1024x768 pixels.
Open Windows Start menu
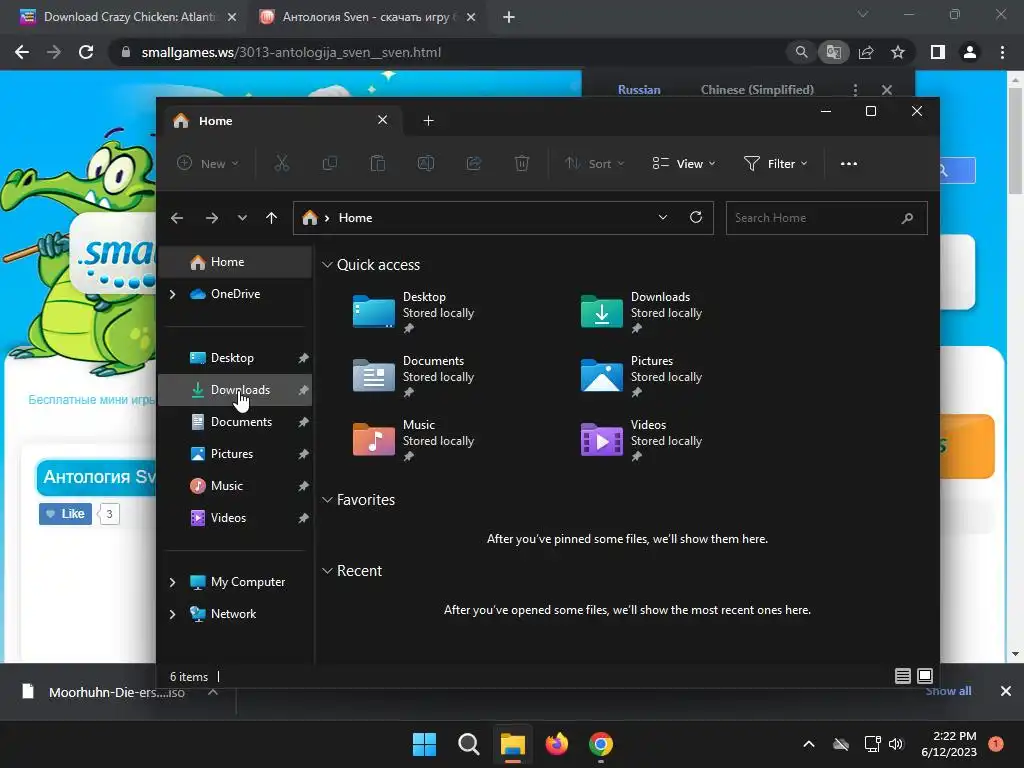click(424, 744)
